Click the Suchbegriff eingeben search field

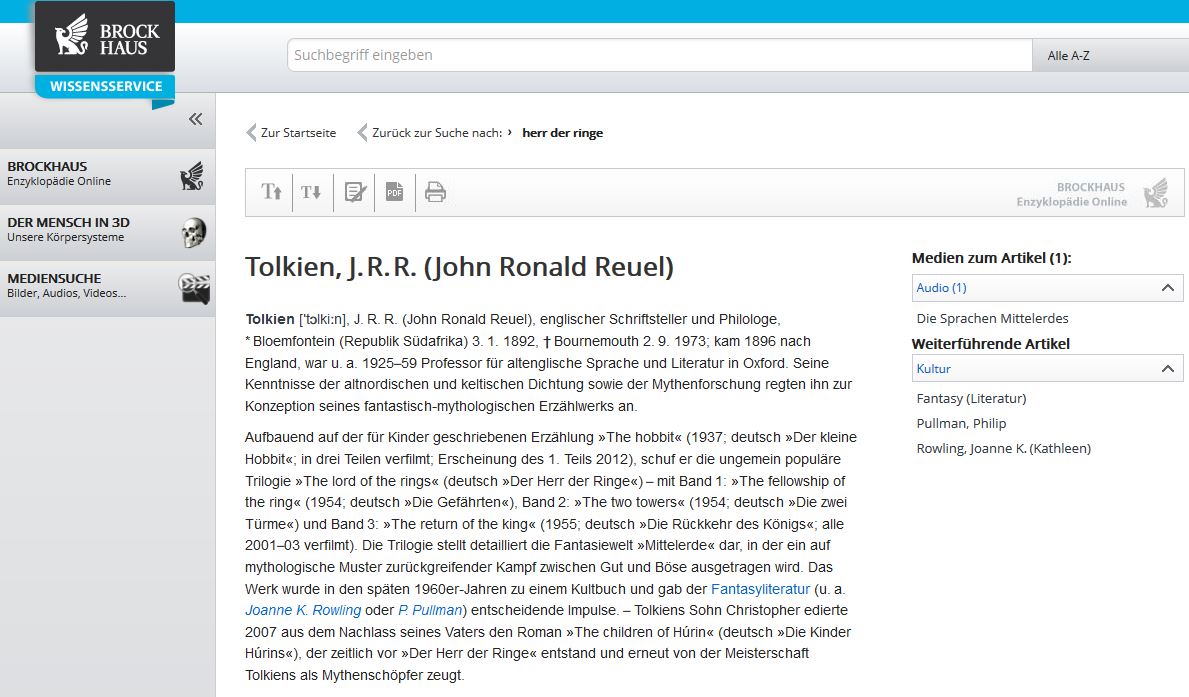pos(658,56)
